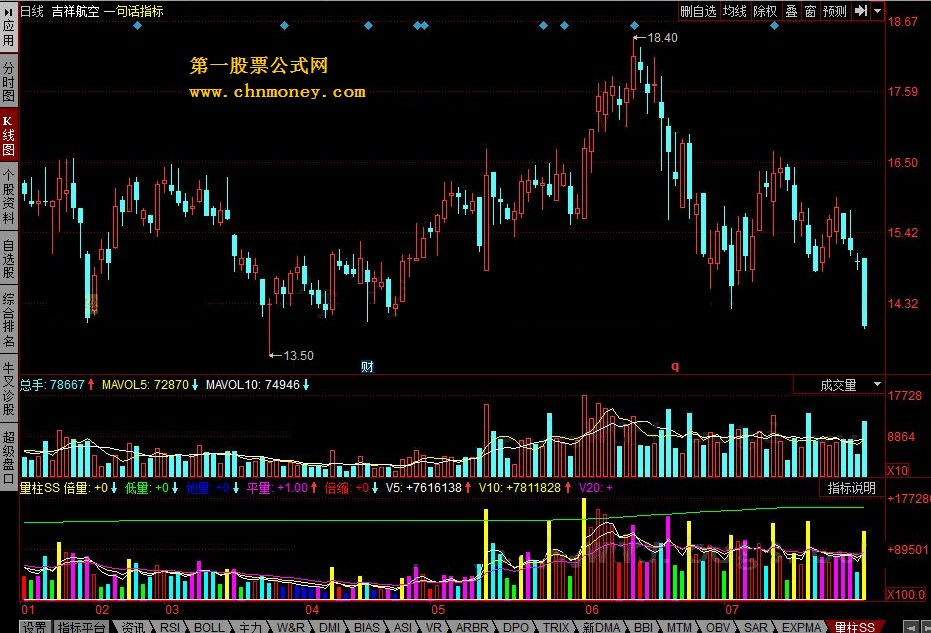Toggle the 预测 forecast feature
This screenshot has height=633, width=931.
pos(834,11)
